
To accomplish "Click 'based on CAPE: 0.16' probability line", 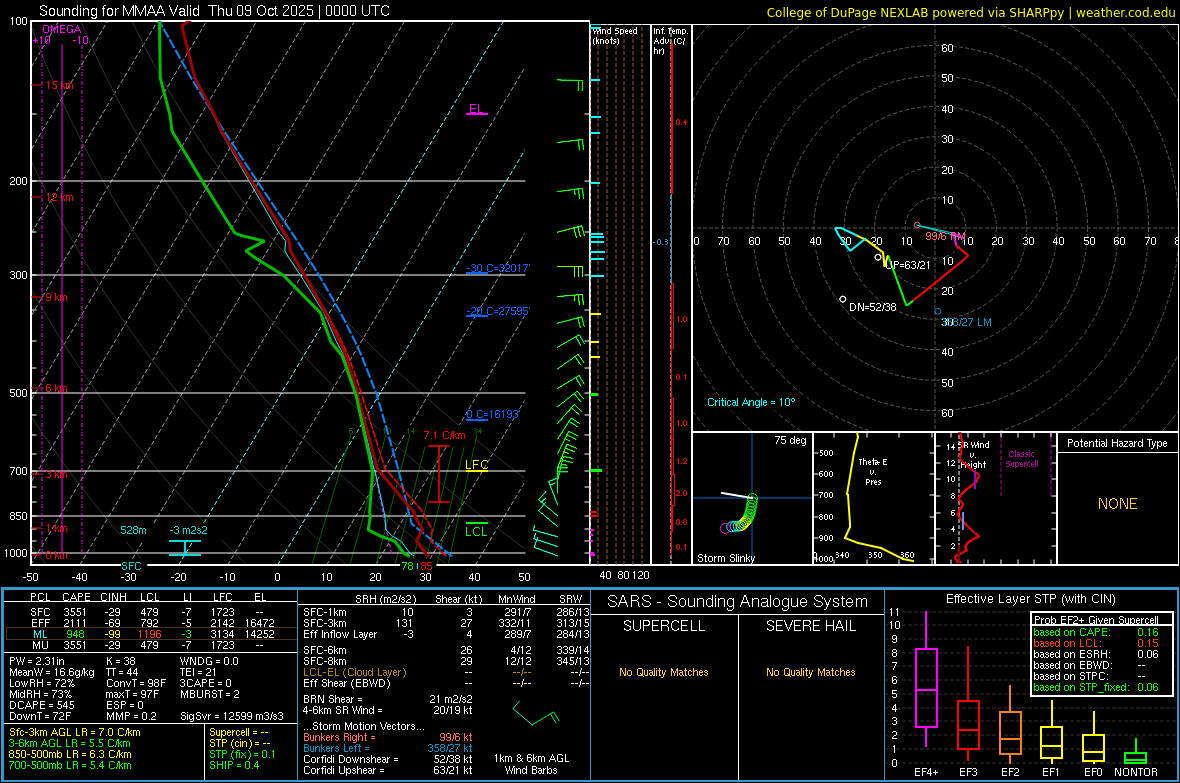I will [1096, 632].
